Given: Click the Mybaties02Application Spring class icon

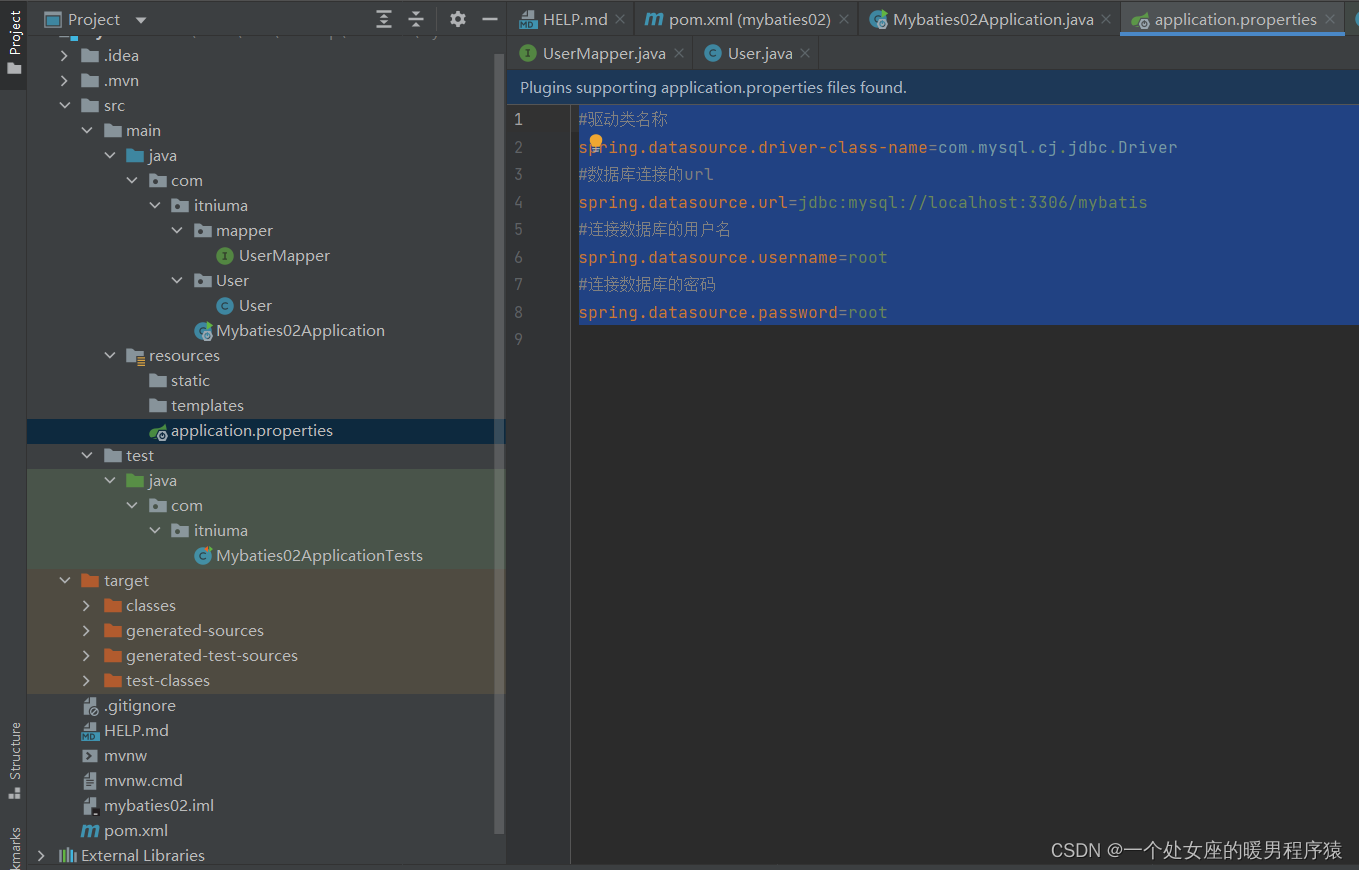Looking at the screenshot, I should click(x=203, y=331).
